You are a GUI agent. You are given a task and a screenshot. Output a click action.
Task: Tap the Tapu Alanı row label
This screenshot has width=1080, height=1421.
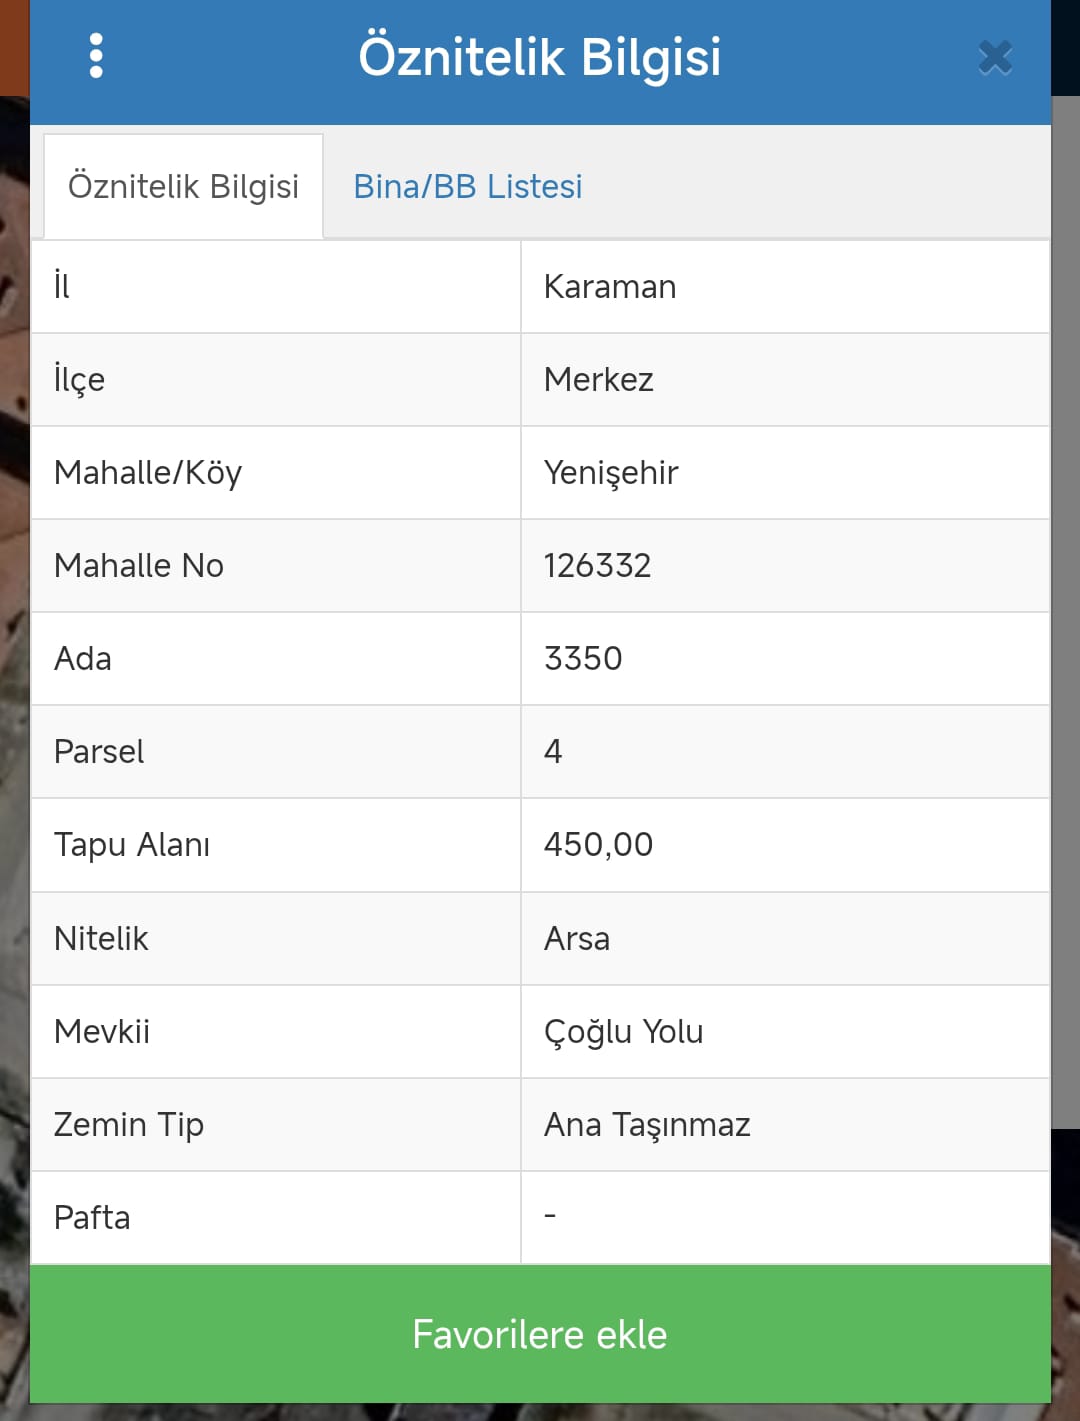click(132, 845)
